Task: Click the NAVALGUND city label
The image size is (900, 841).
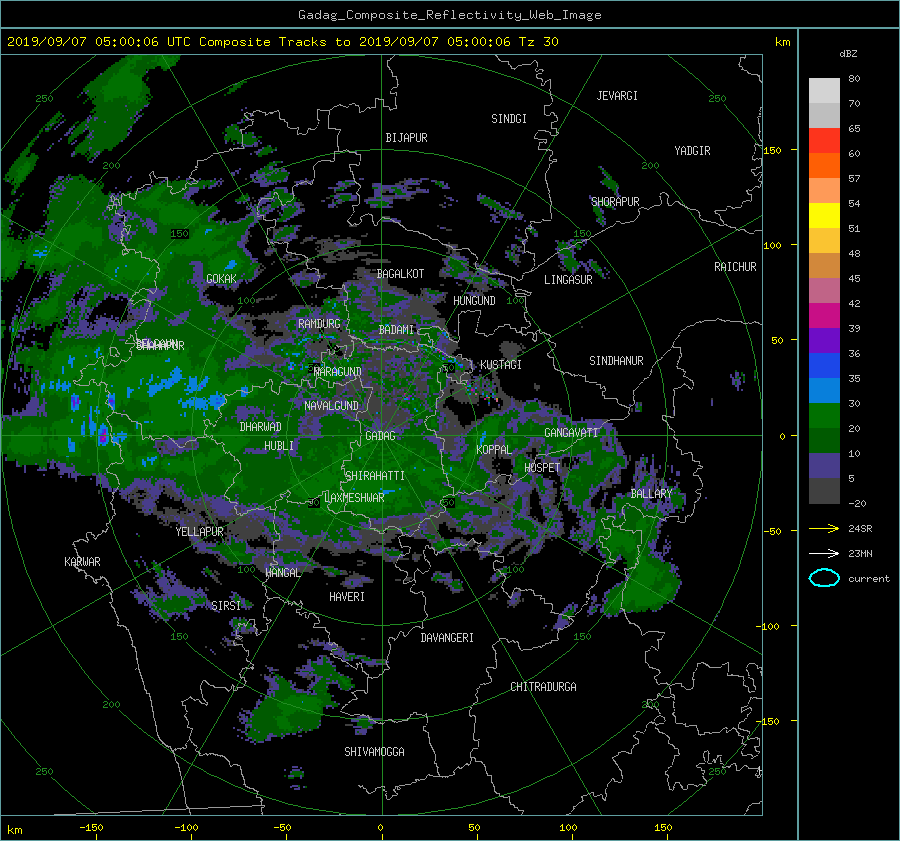Action: 331,406
